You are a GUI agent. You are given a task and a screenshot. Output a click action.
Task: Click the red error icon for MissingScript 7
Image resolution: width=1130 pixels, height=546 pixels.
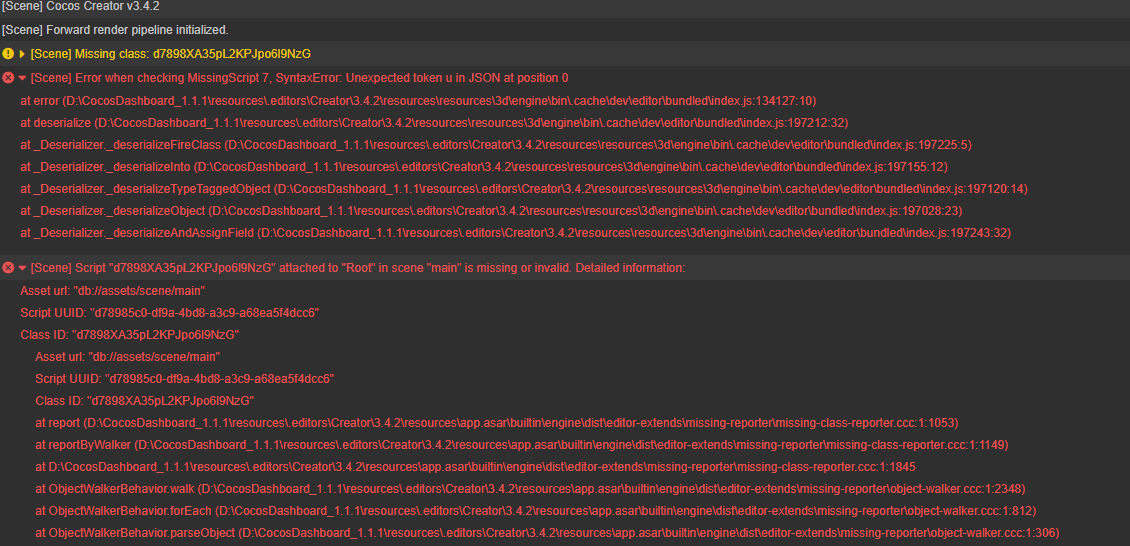coord(8,78)
